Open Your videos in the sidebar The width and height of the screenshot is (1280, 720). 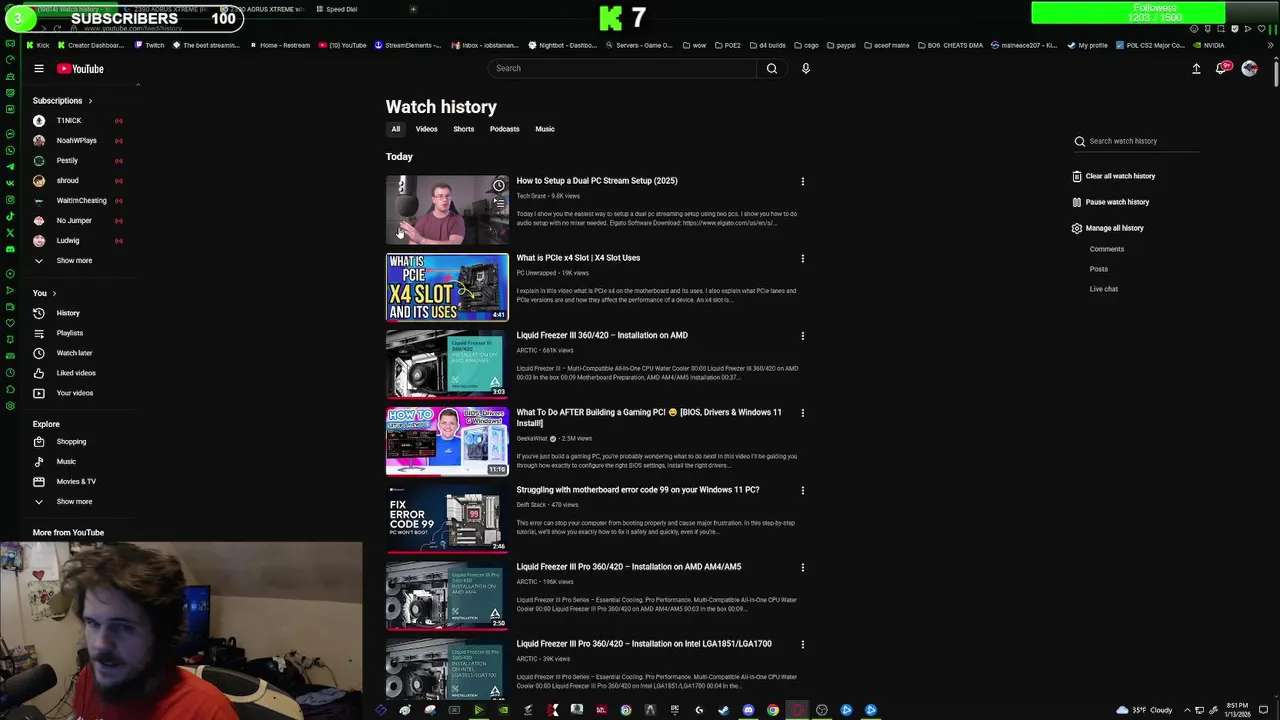[x=75, y=393]
